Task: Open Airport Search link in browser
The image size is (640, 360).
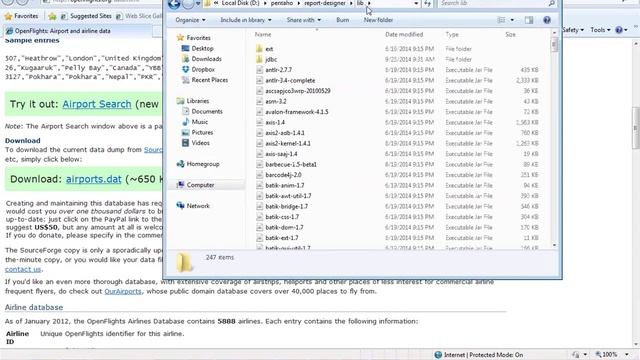Action: point(97,104)
